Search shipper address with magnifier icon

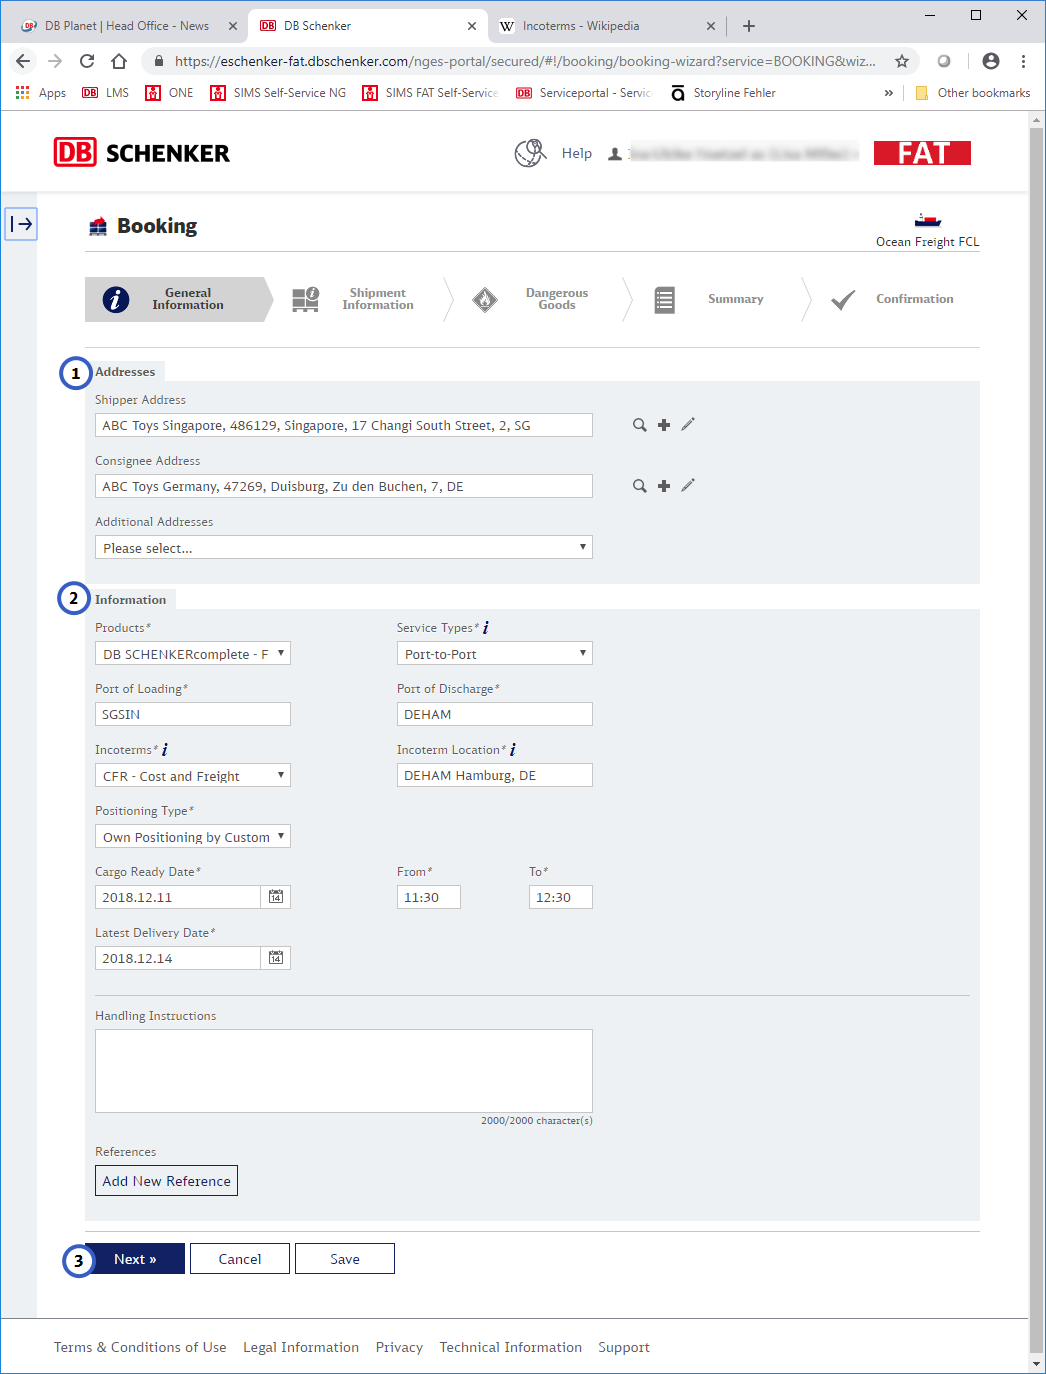639,425
